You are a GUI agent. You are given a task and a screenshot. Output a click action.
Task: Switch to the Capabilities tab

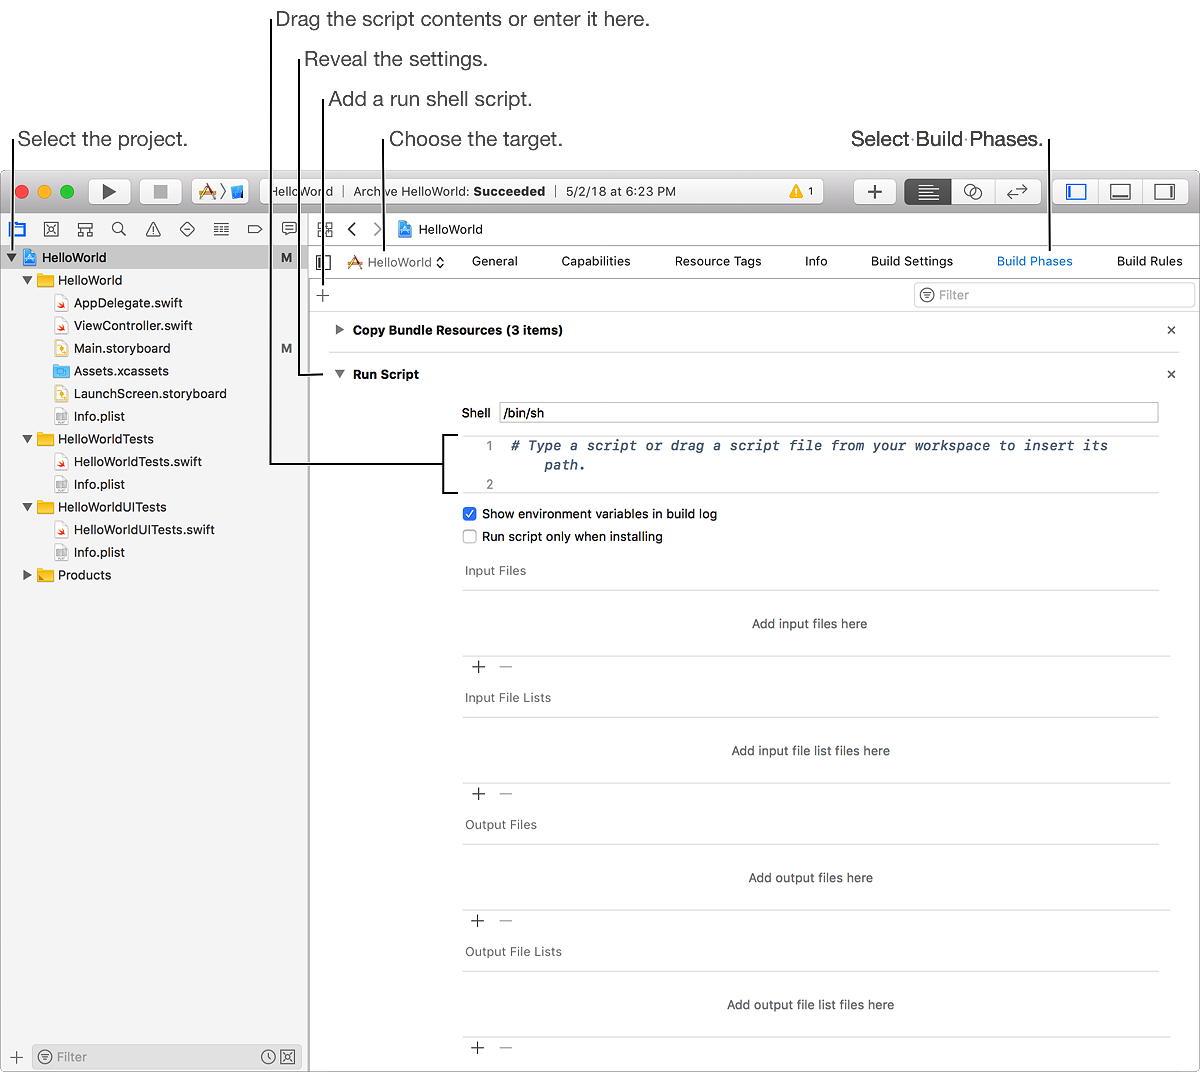click(596, 261)
